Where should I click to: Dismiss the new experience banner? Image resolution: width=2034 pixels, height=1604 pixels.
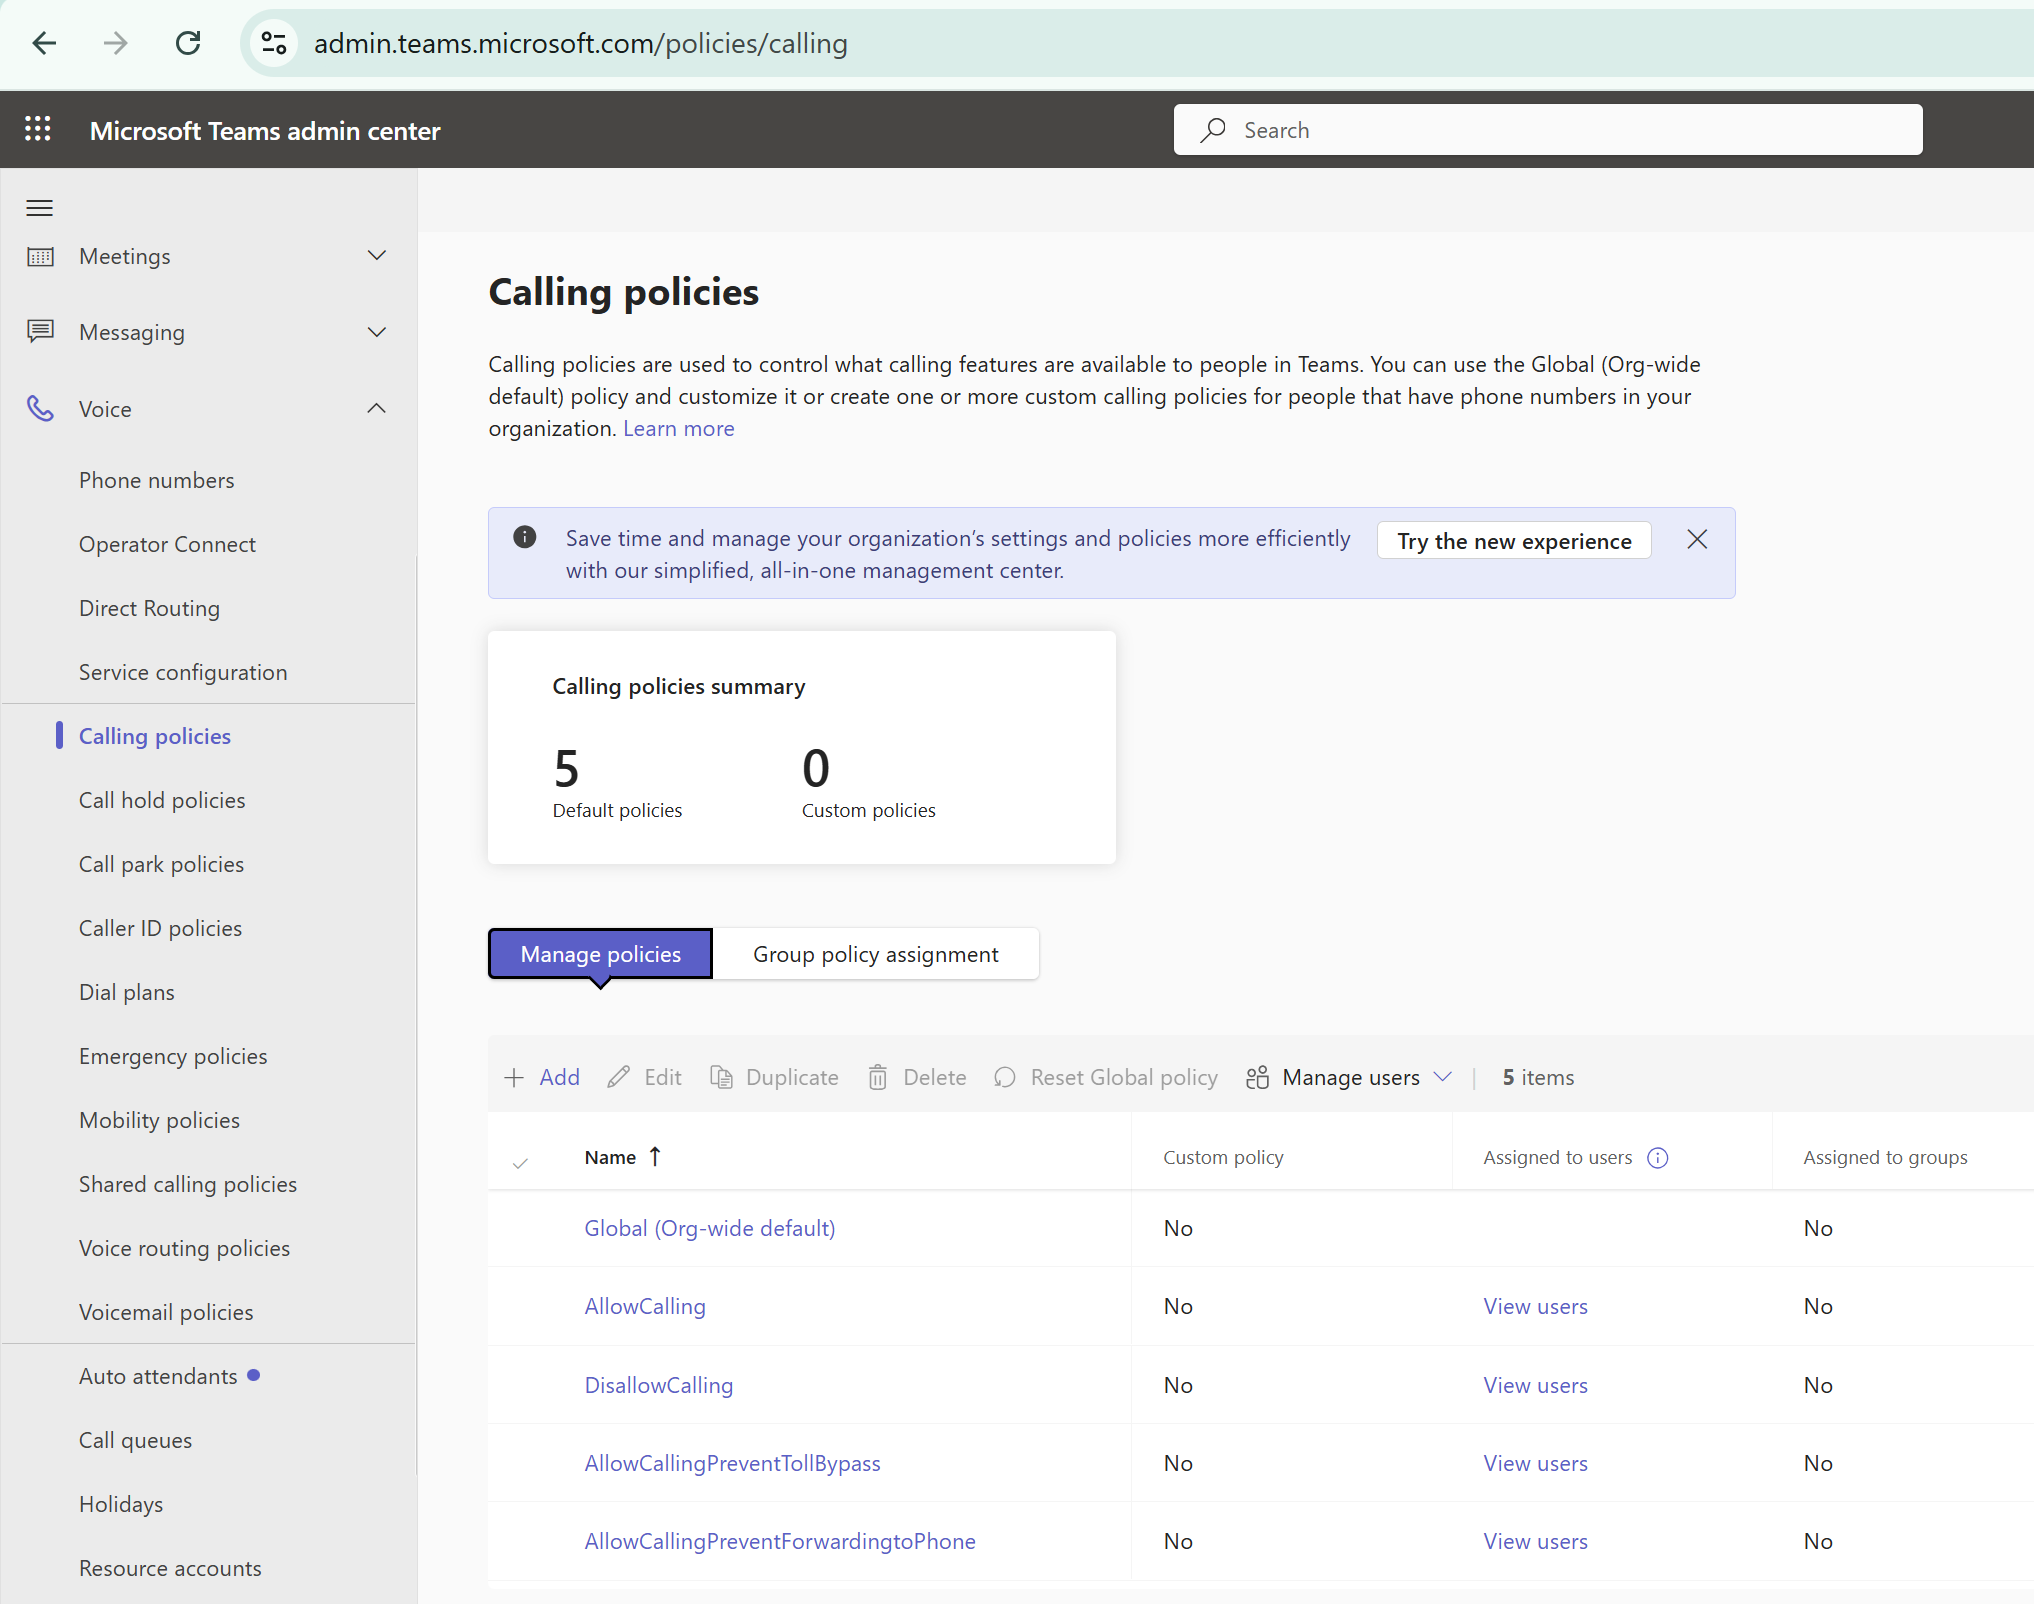1697,540
